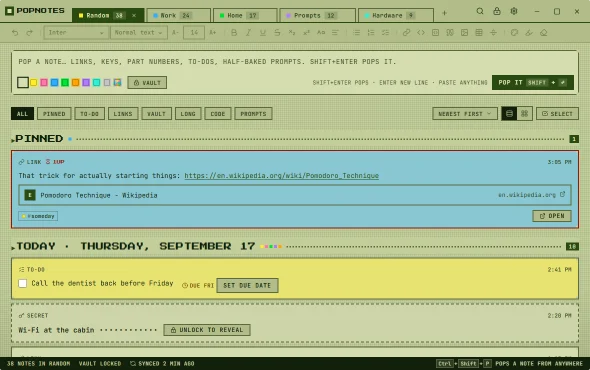The image size is (590, 370).
Task: Open the Inter font family dropdown
Action: coord(76,33)
